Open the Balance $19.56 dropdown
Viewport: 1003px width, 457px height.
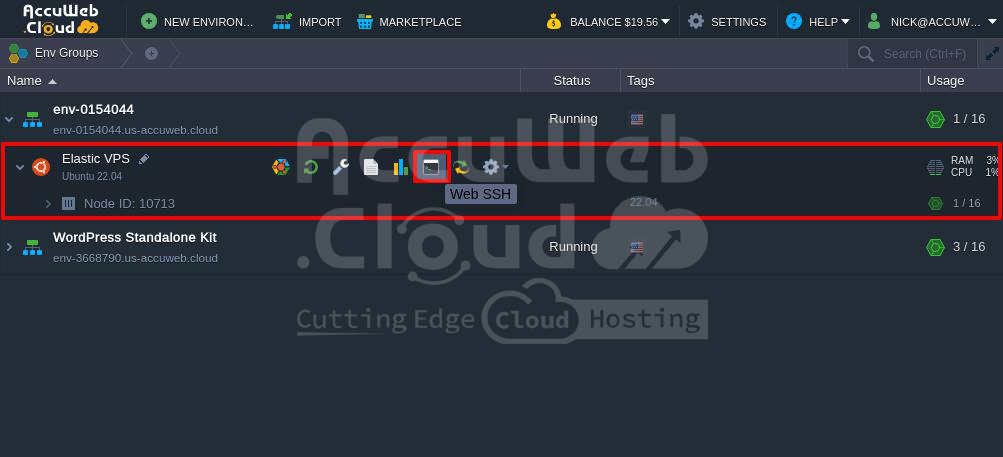point(608,22)
